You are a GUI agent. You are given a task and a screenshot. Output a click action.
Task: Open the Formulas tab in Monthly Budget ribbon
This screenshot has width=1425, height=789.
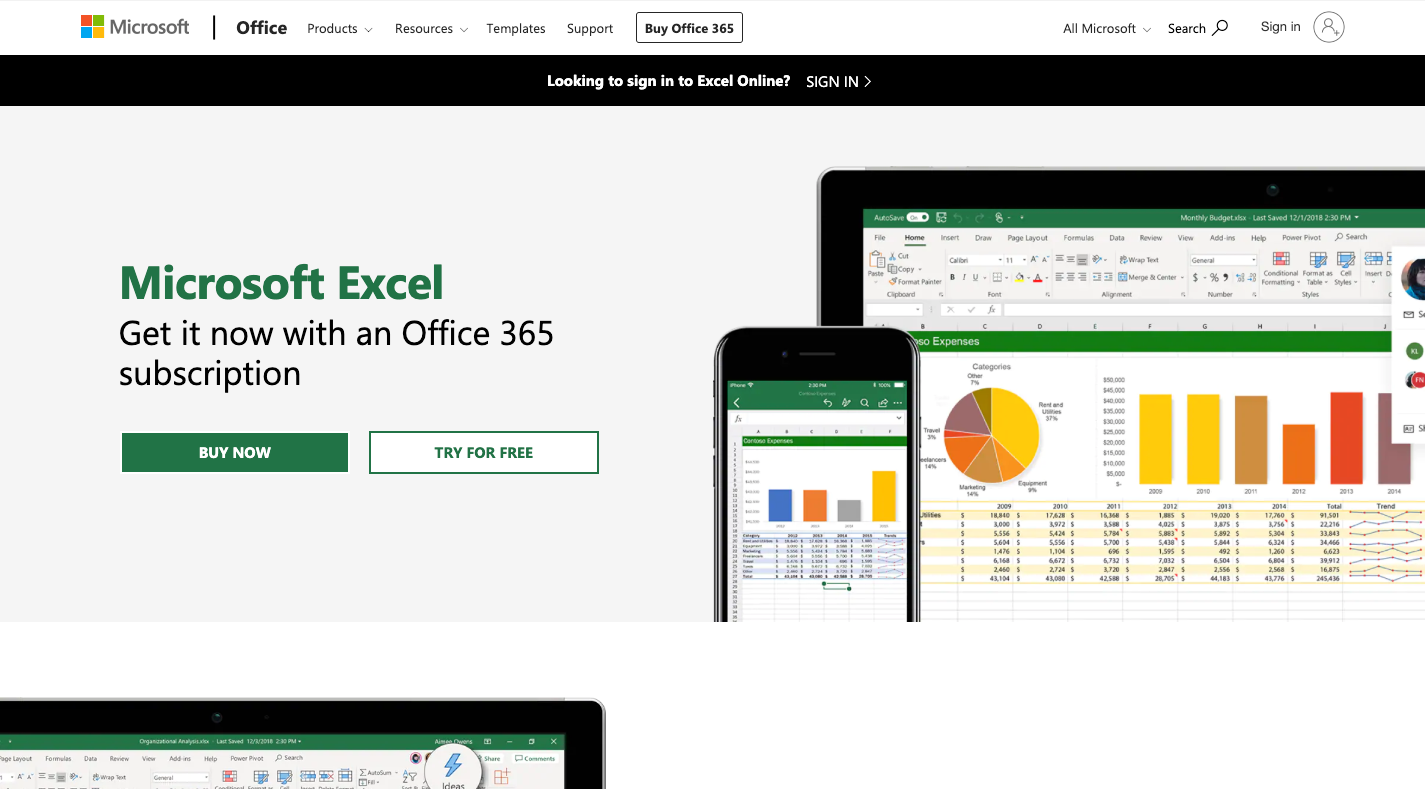pyautogui.click(x=1079, y=238)
